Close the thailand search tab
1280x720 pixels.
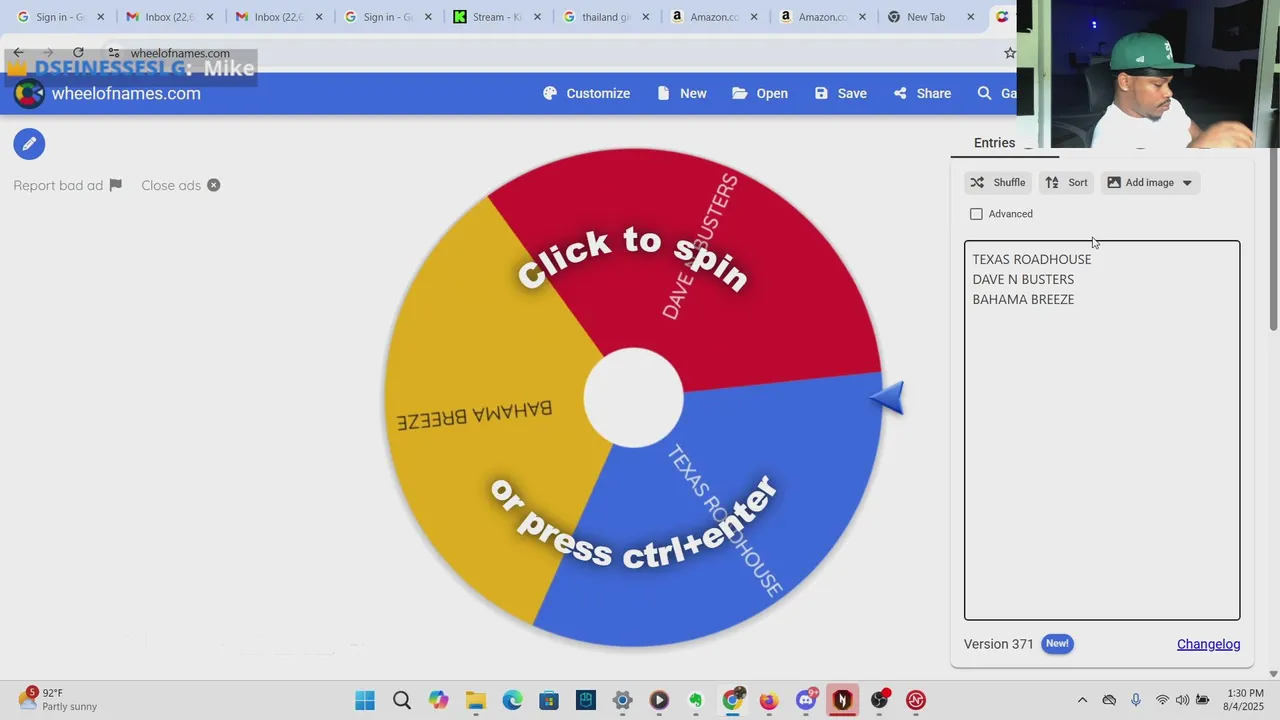click(645, 17)
